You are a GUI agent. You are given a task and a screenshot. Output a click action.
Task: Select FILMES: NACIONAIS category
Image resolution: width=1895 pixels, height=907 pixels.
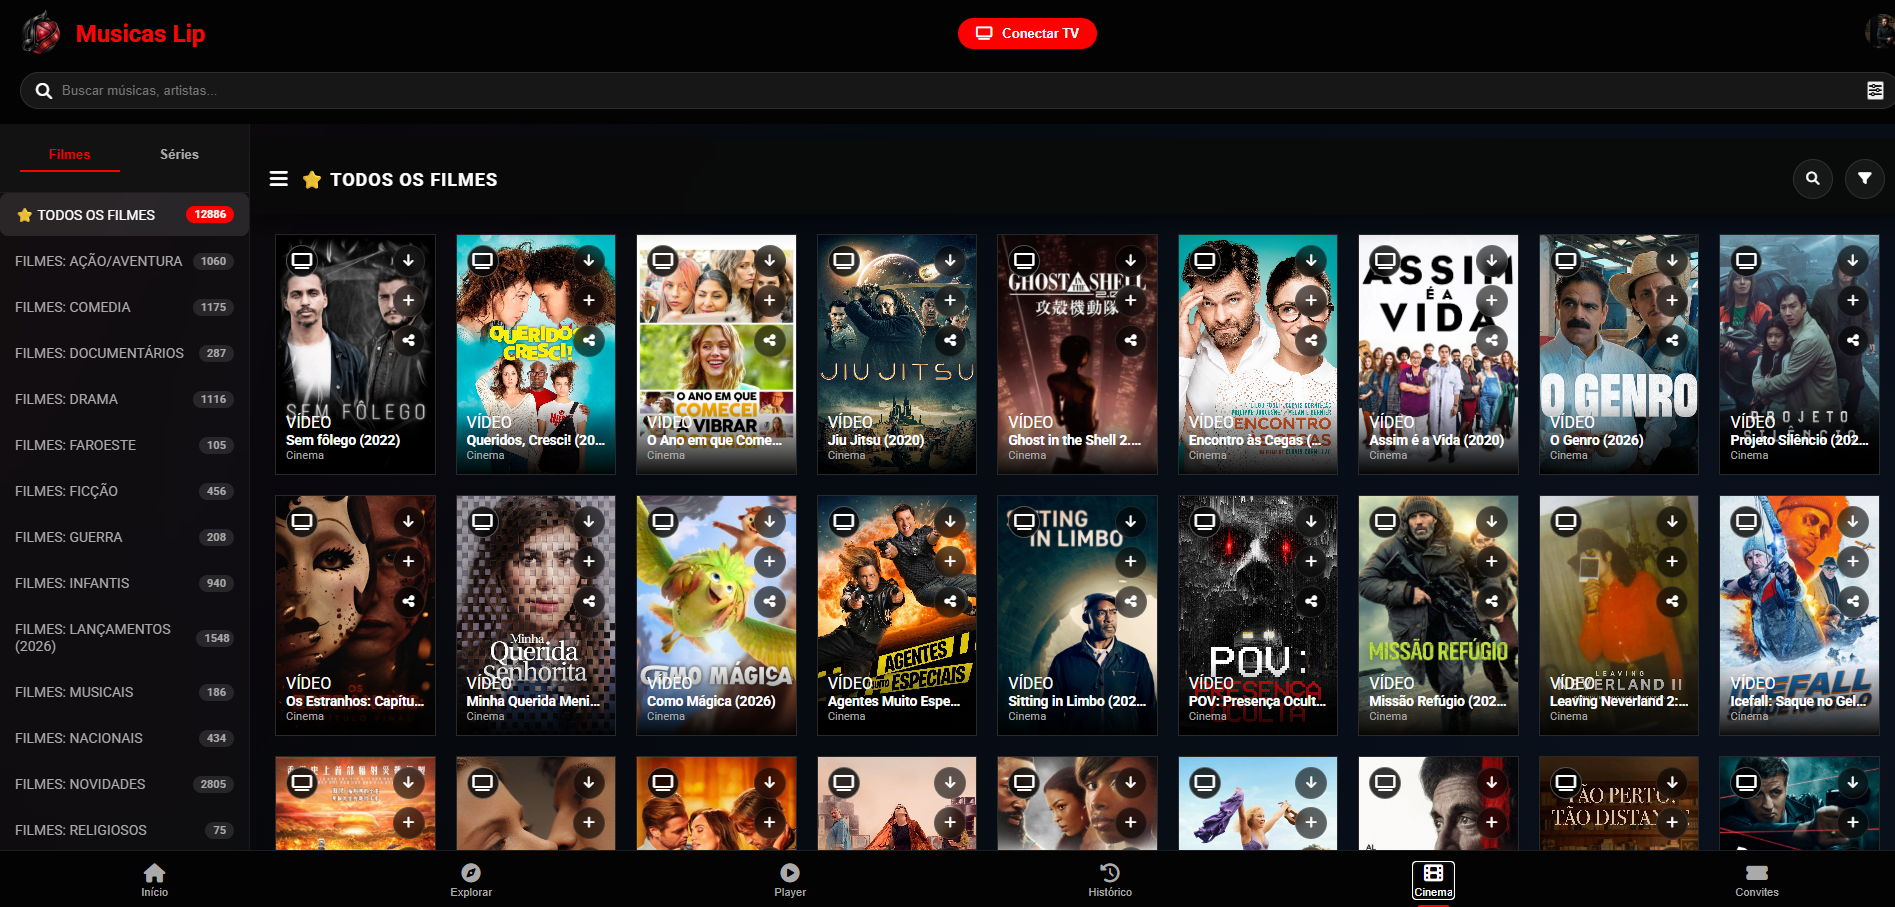pos(124,738)
